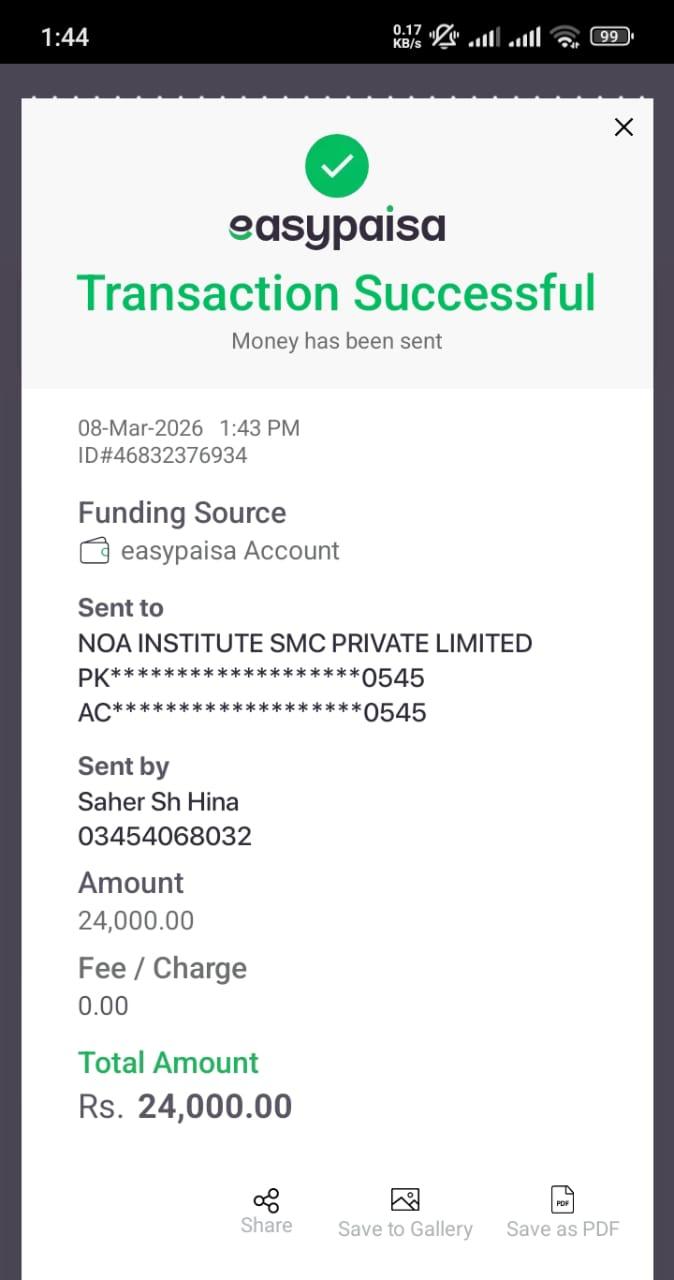674x1280 pixels.
Task: Tap the masked PK IBAN number
Action: tap(251, 678)
